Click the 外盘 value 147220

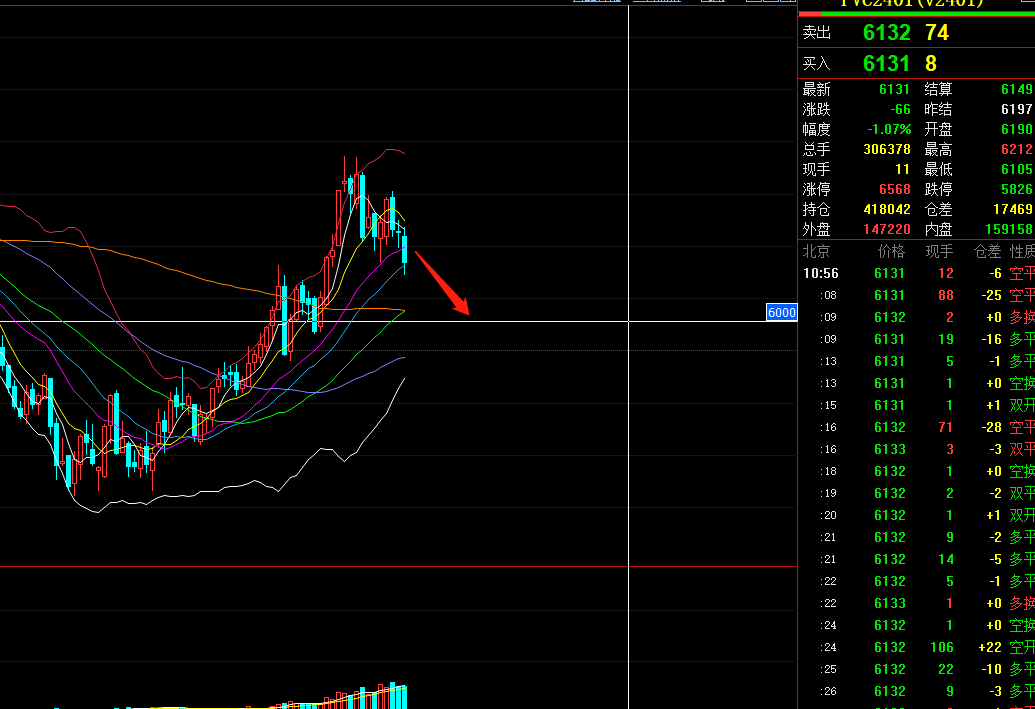(886, 229)
